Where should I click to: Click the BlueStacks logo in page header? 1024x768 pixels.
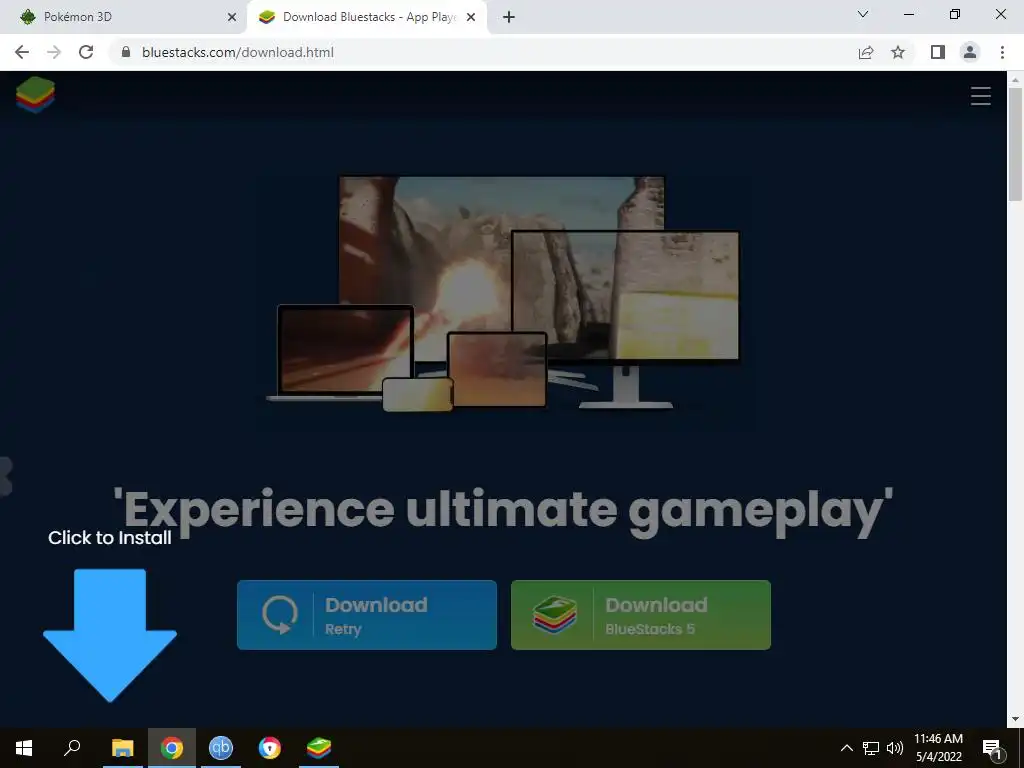click(35, 95)
